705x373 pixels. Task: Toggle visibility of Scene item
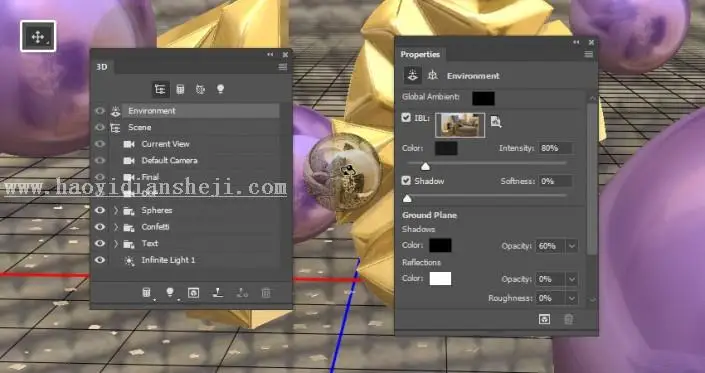tap(100, 127)
